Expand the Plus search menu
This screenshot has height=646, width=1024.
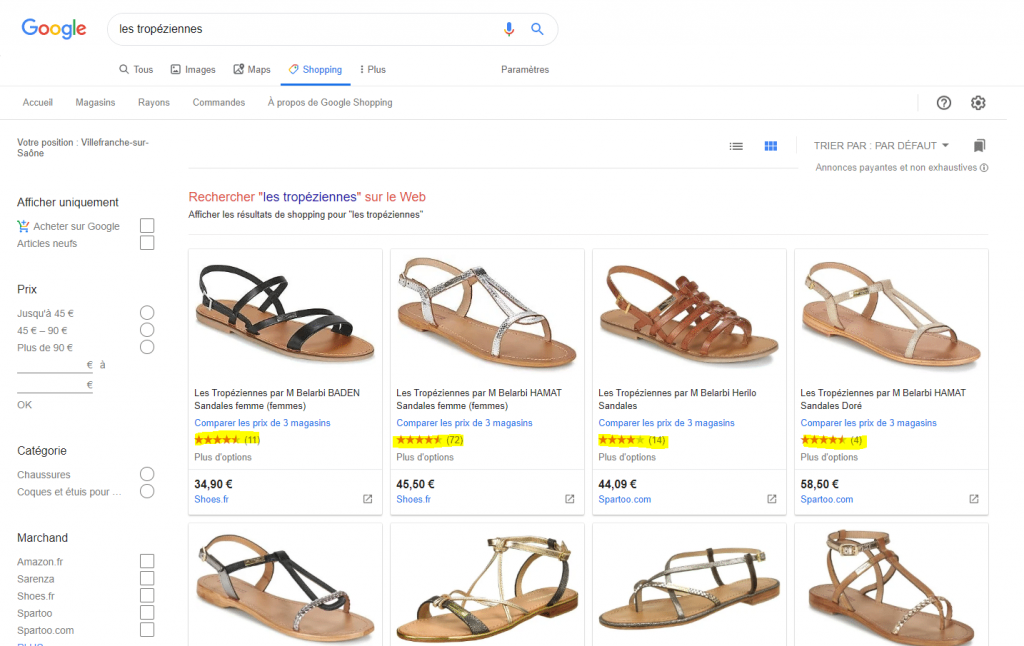pyautogui.click(x=372, y=69)
